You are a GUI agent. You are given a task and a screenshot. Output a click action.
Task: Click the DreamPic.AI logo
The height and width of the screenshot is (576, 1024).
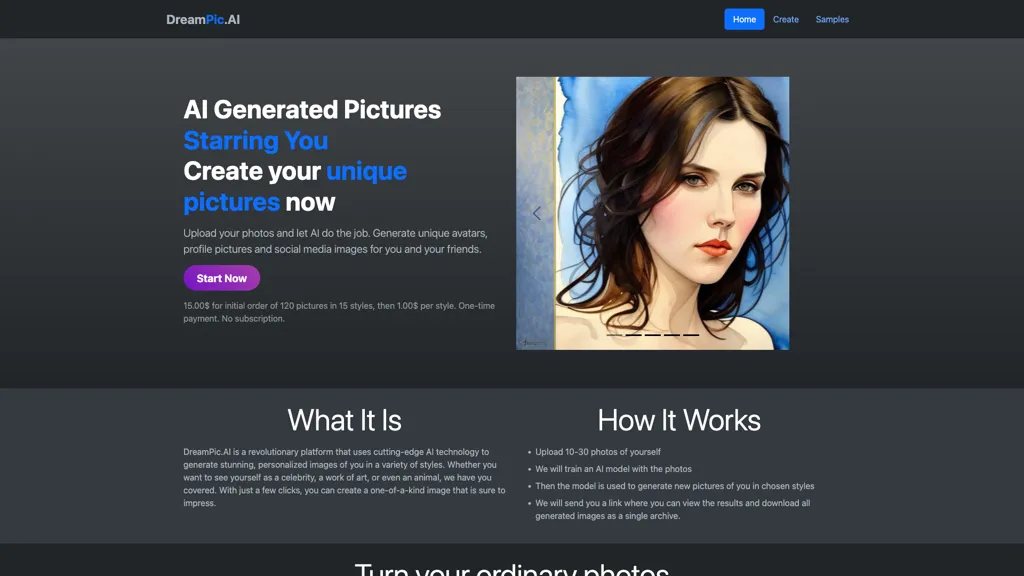pos(202,20)
